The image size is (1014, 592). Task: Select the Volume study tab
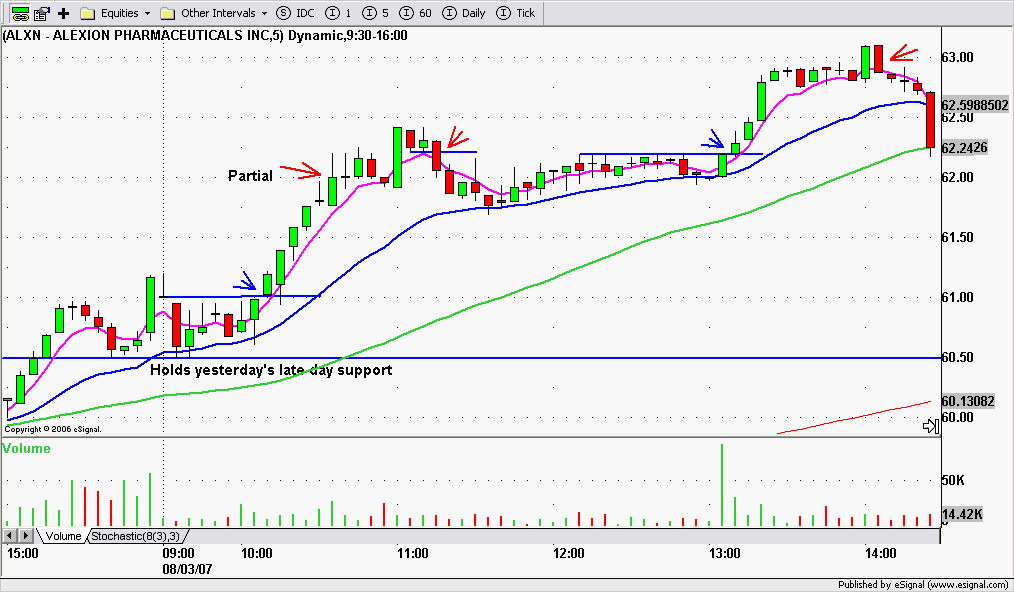[x=63, y=536]
